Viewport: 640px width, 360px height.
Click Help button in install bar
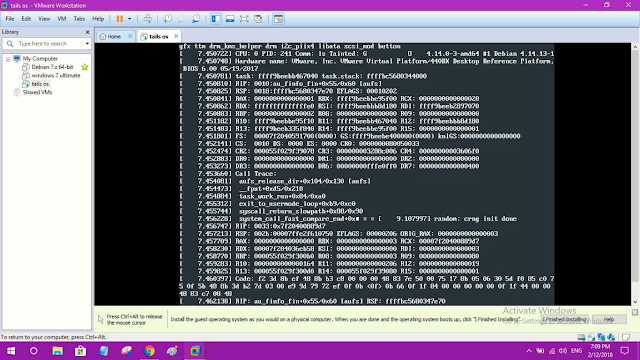(x=609, y=319)
